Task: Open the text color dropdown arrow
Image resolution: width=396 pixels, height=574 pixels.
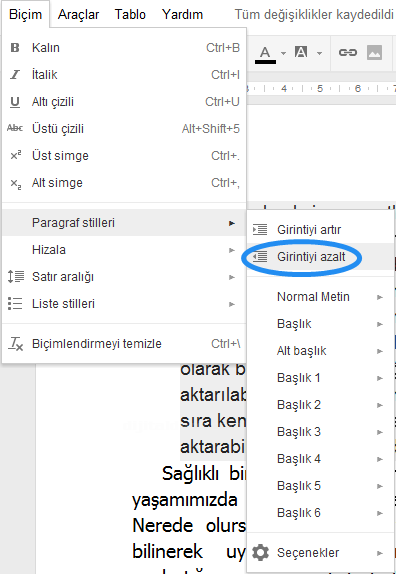Action: tap(283, 53)
